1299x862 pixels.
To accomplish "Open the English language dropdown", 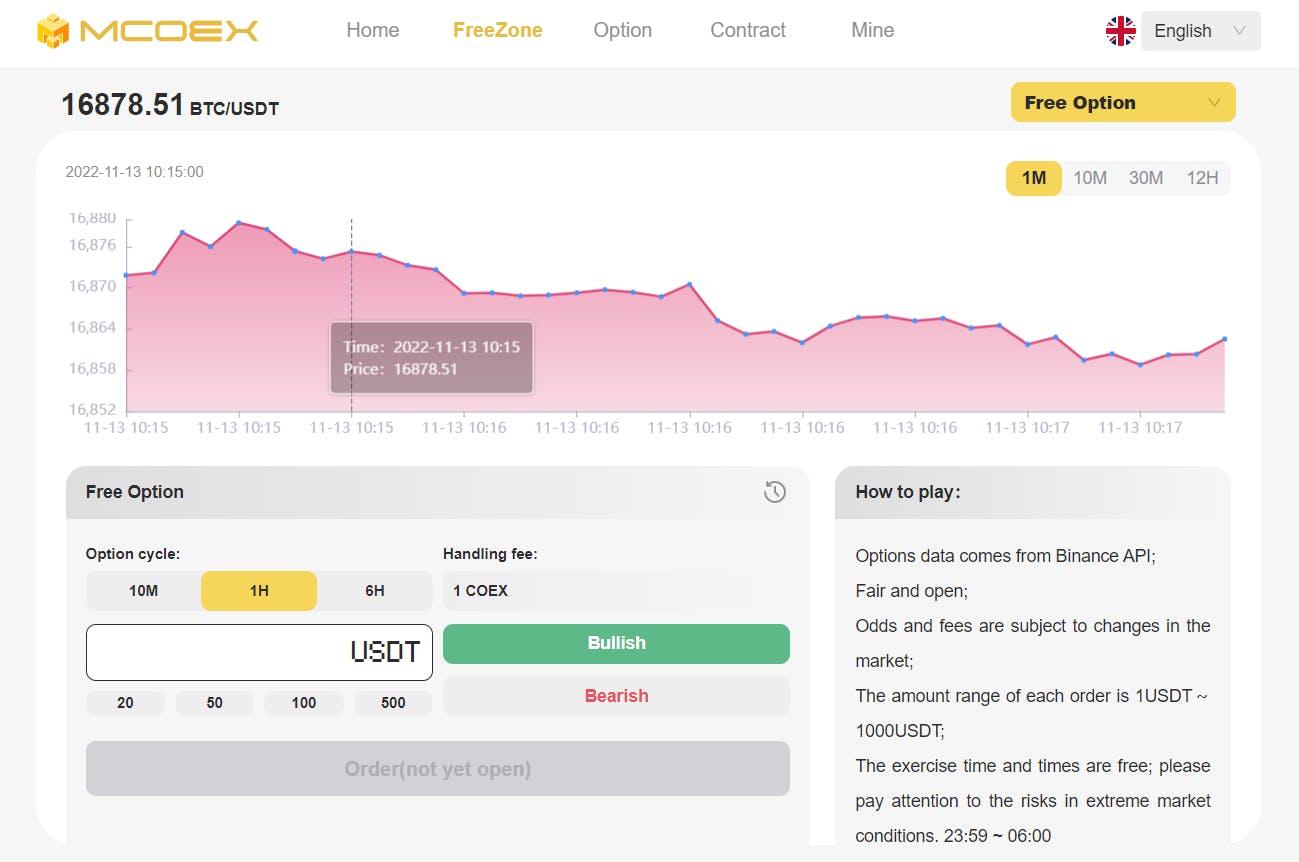I will [1200, 31].
